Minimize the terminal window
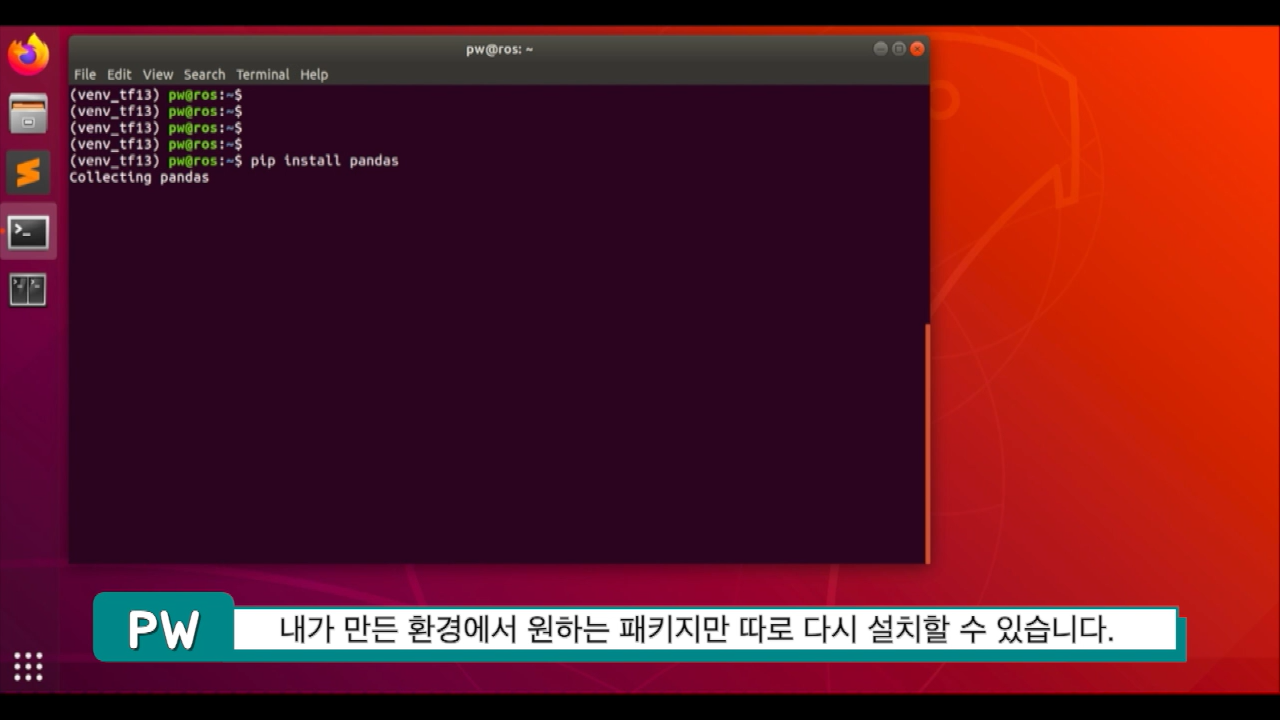The width and height of the screenshot is (1280, 720). tap(880, 49)
